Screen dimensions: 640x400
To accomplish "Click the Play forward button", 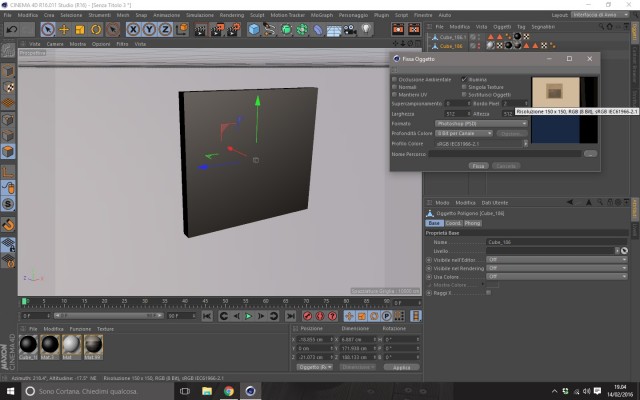I will (x=248, y=316).
